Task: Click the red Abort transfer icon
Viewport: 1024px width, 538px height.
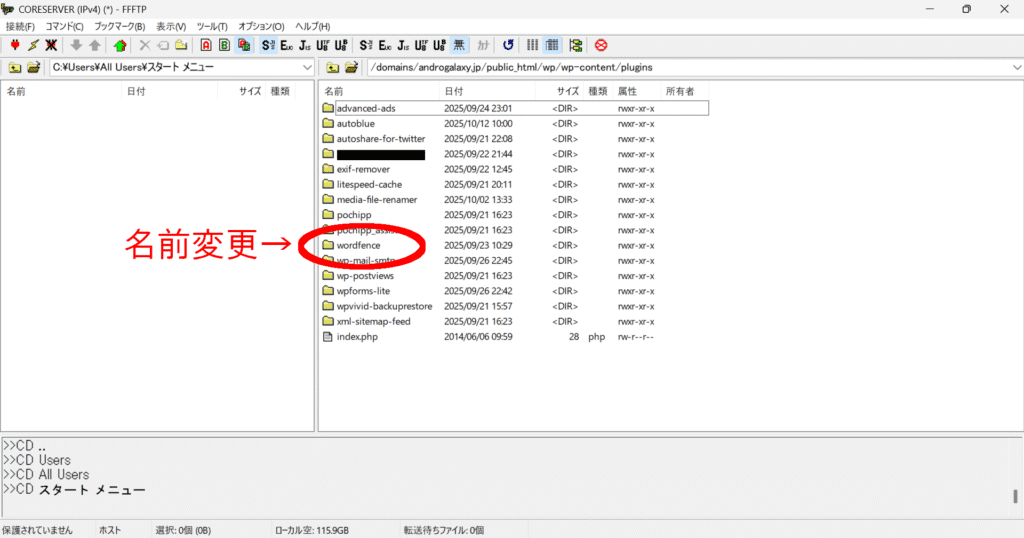Action: (x=601, y=45)
